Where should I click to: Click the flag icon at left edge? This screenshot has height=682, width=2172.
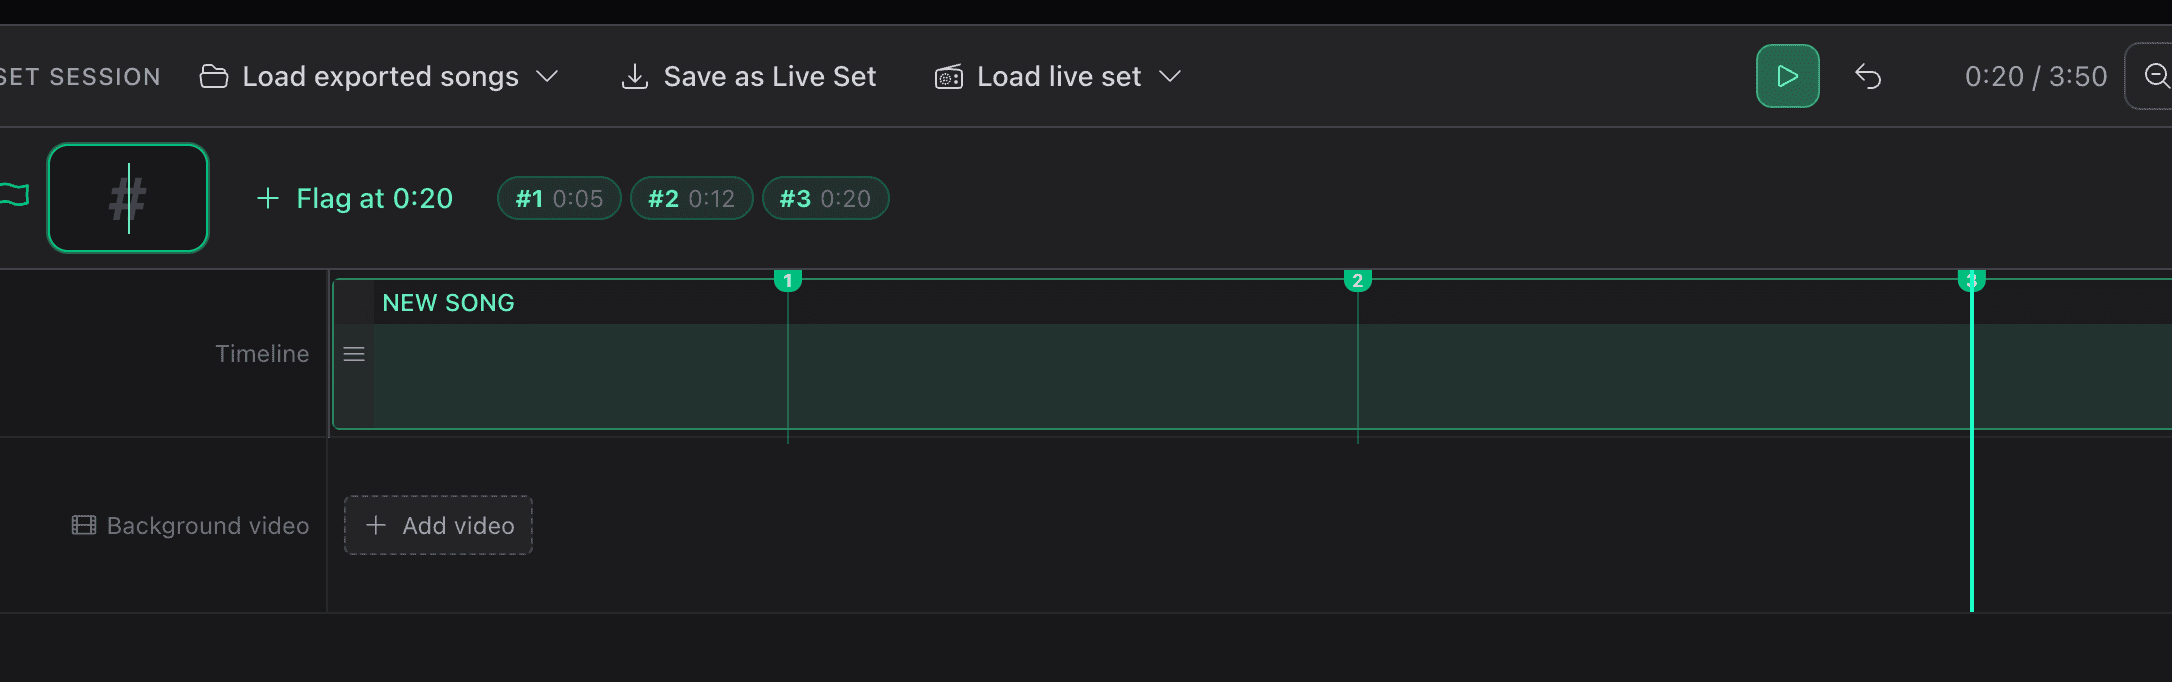[x=14, y=196]
